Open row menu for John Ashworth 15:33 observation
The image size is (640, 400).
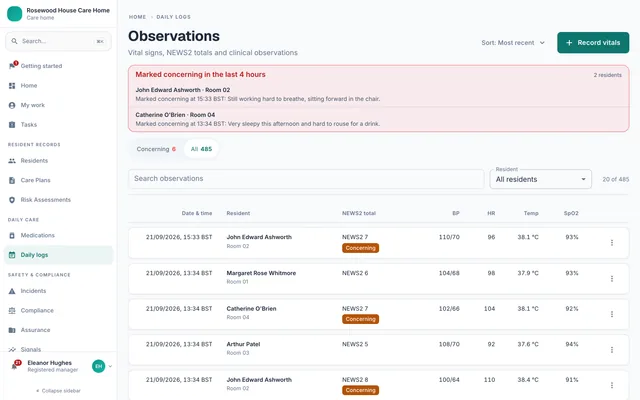tap(611, 243)
